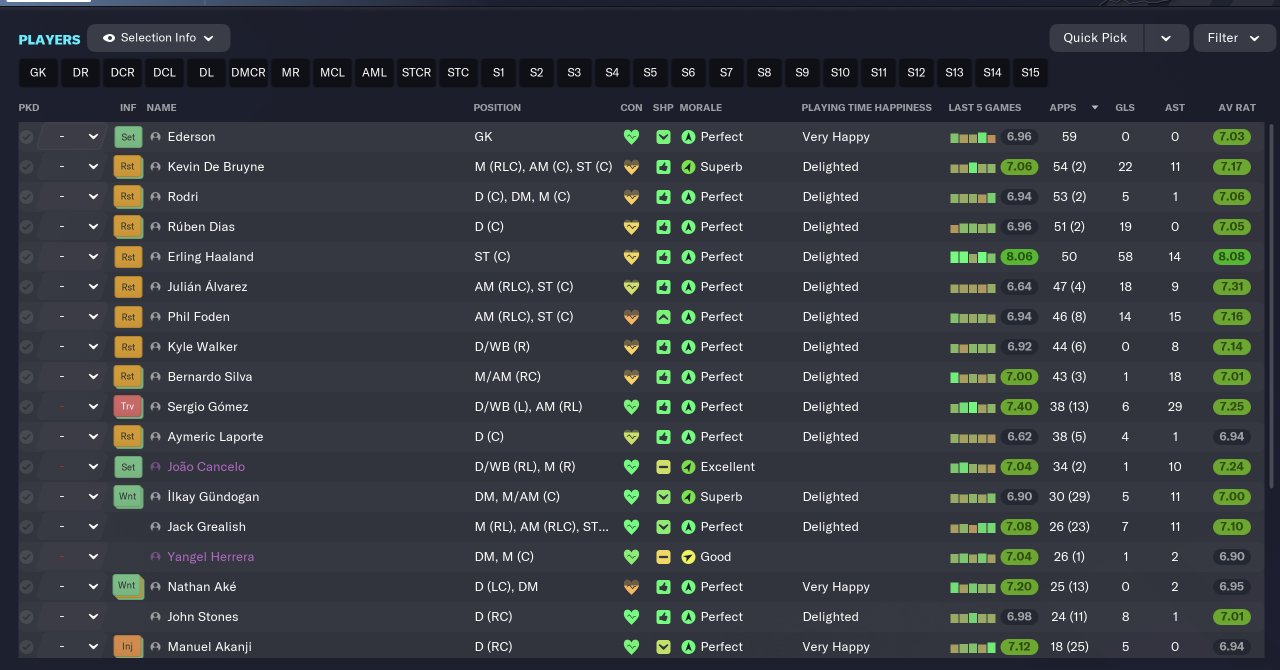Expand the Quick Pick arrow menu
This screenshot has height=670, width=1280.
(1166, 38)
